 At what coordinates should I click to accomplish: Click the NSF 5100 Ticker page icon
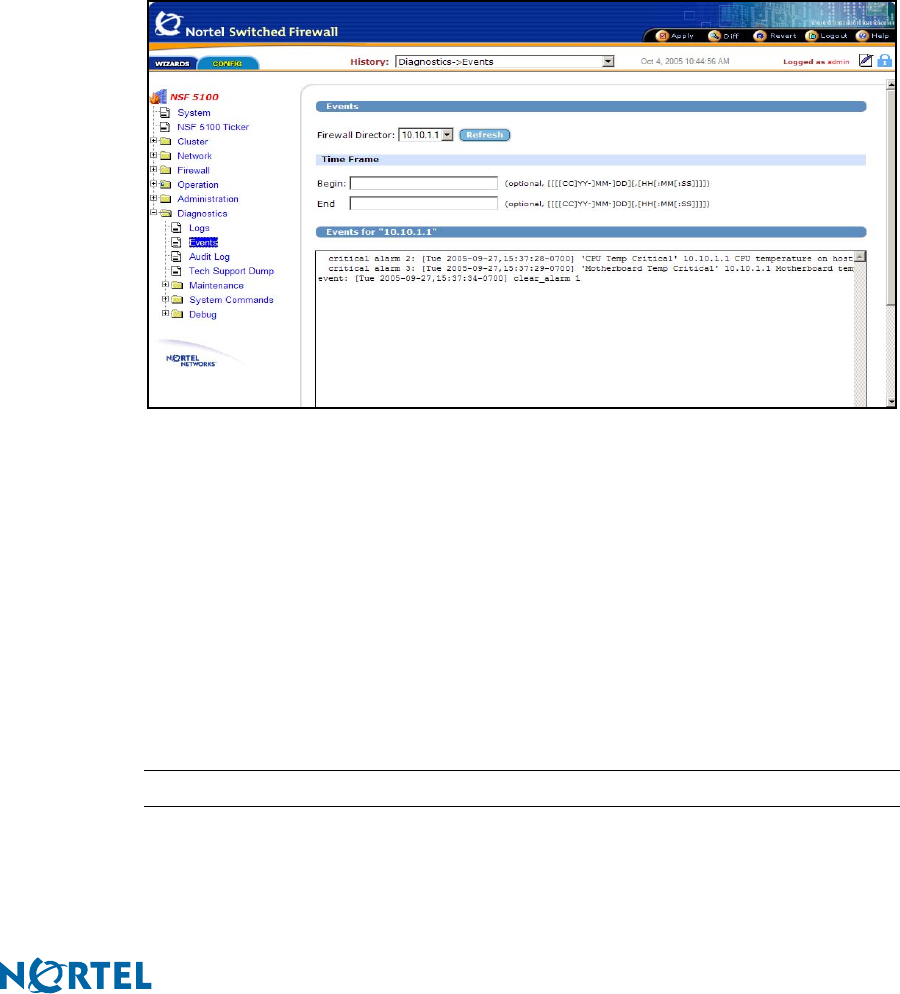165,127
